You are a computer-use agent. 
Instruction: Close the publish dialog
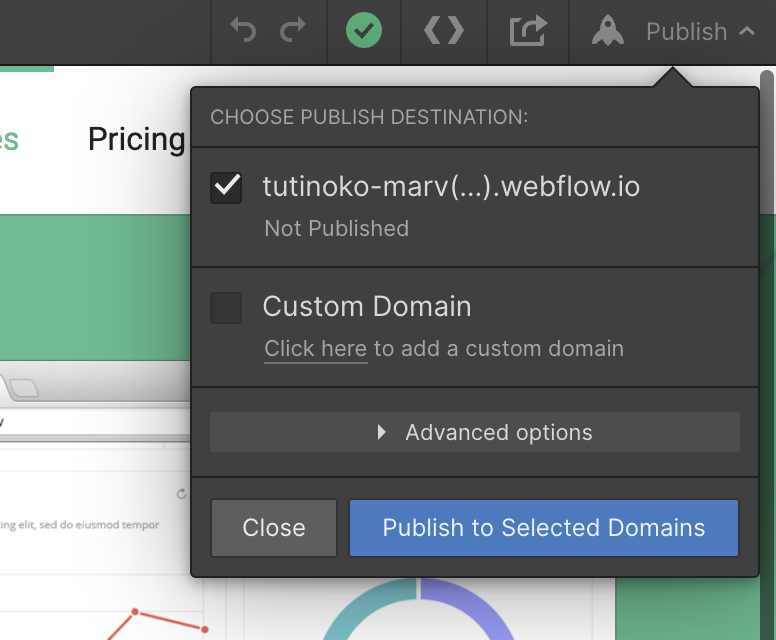click(x=274, y=528)
